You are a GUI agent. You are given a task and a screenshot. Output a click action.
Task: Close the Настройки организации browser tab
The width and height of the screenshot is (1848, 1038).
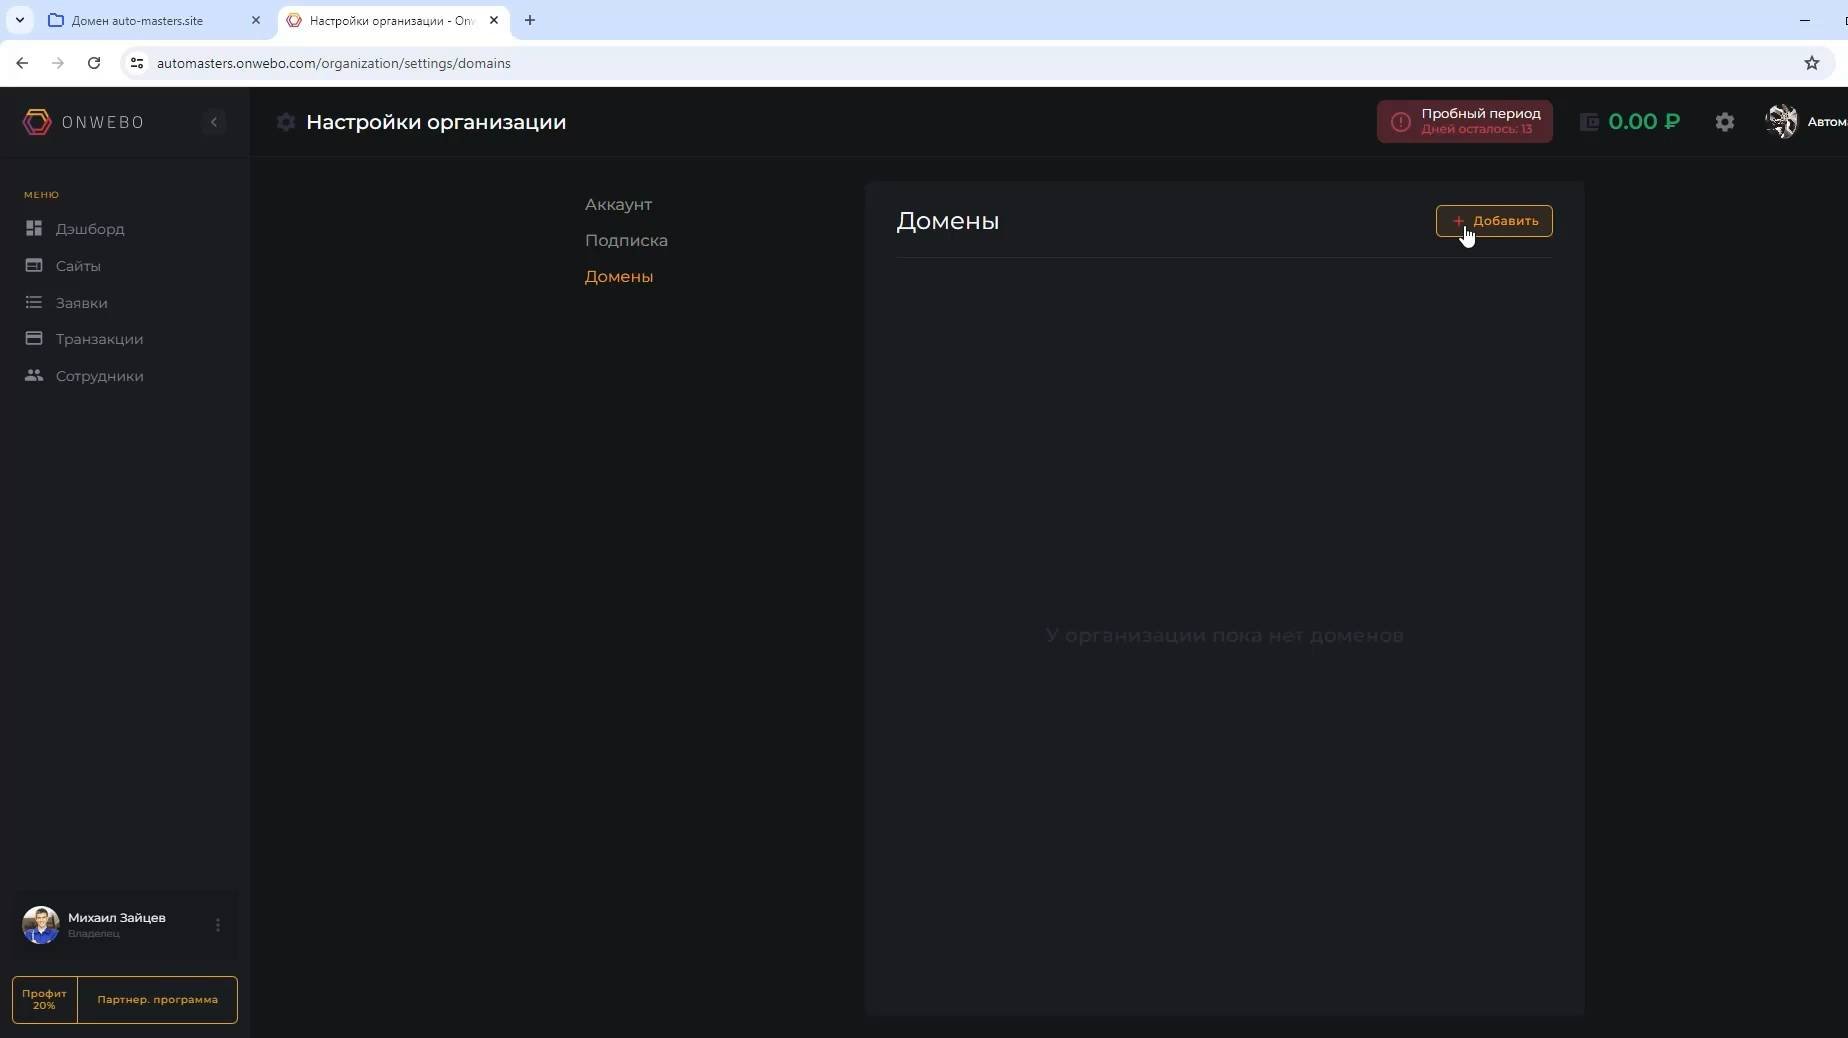pyautogui.click(x=494, y=20)
